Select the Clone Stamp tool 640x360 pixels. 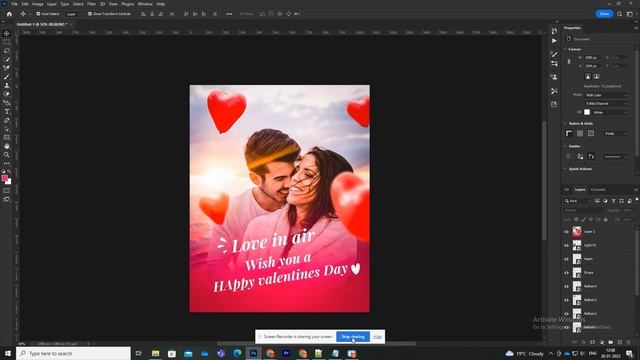click(x=7, y=85)
